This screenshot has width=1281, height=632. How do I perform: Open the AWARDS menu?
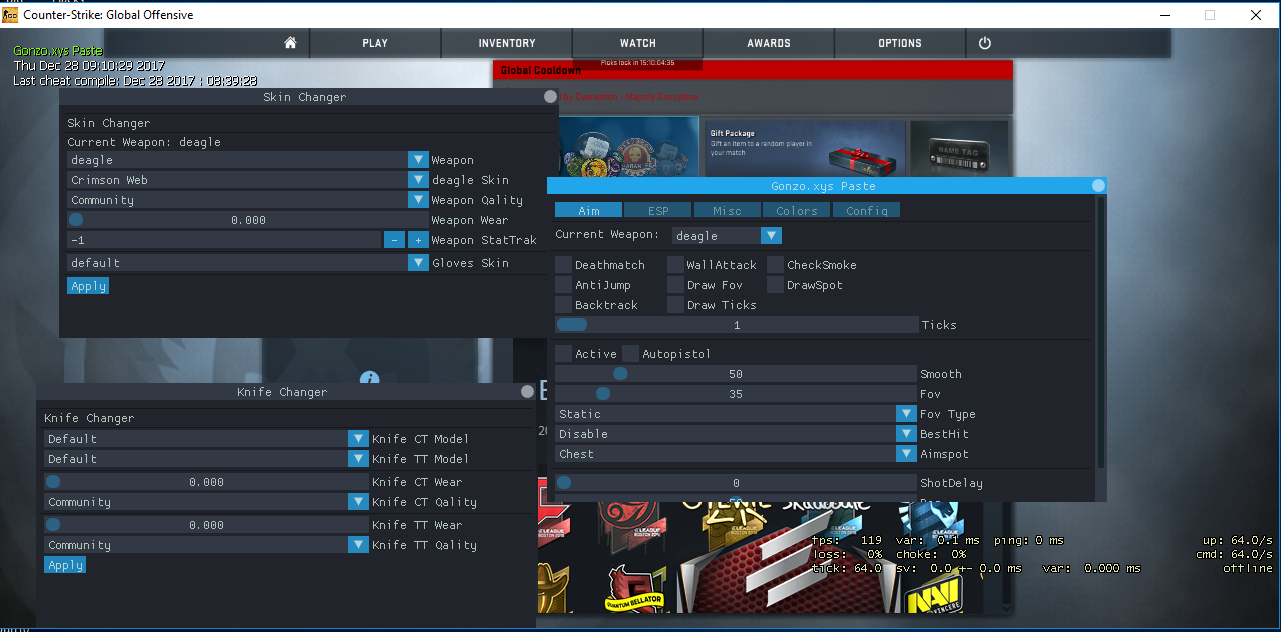click(769, 43)
